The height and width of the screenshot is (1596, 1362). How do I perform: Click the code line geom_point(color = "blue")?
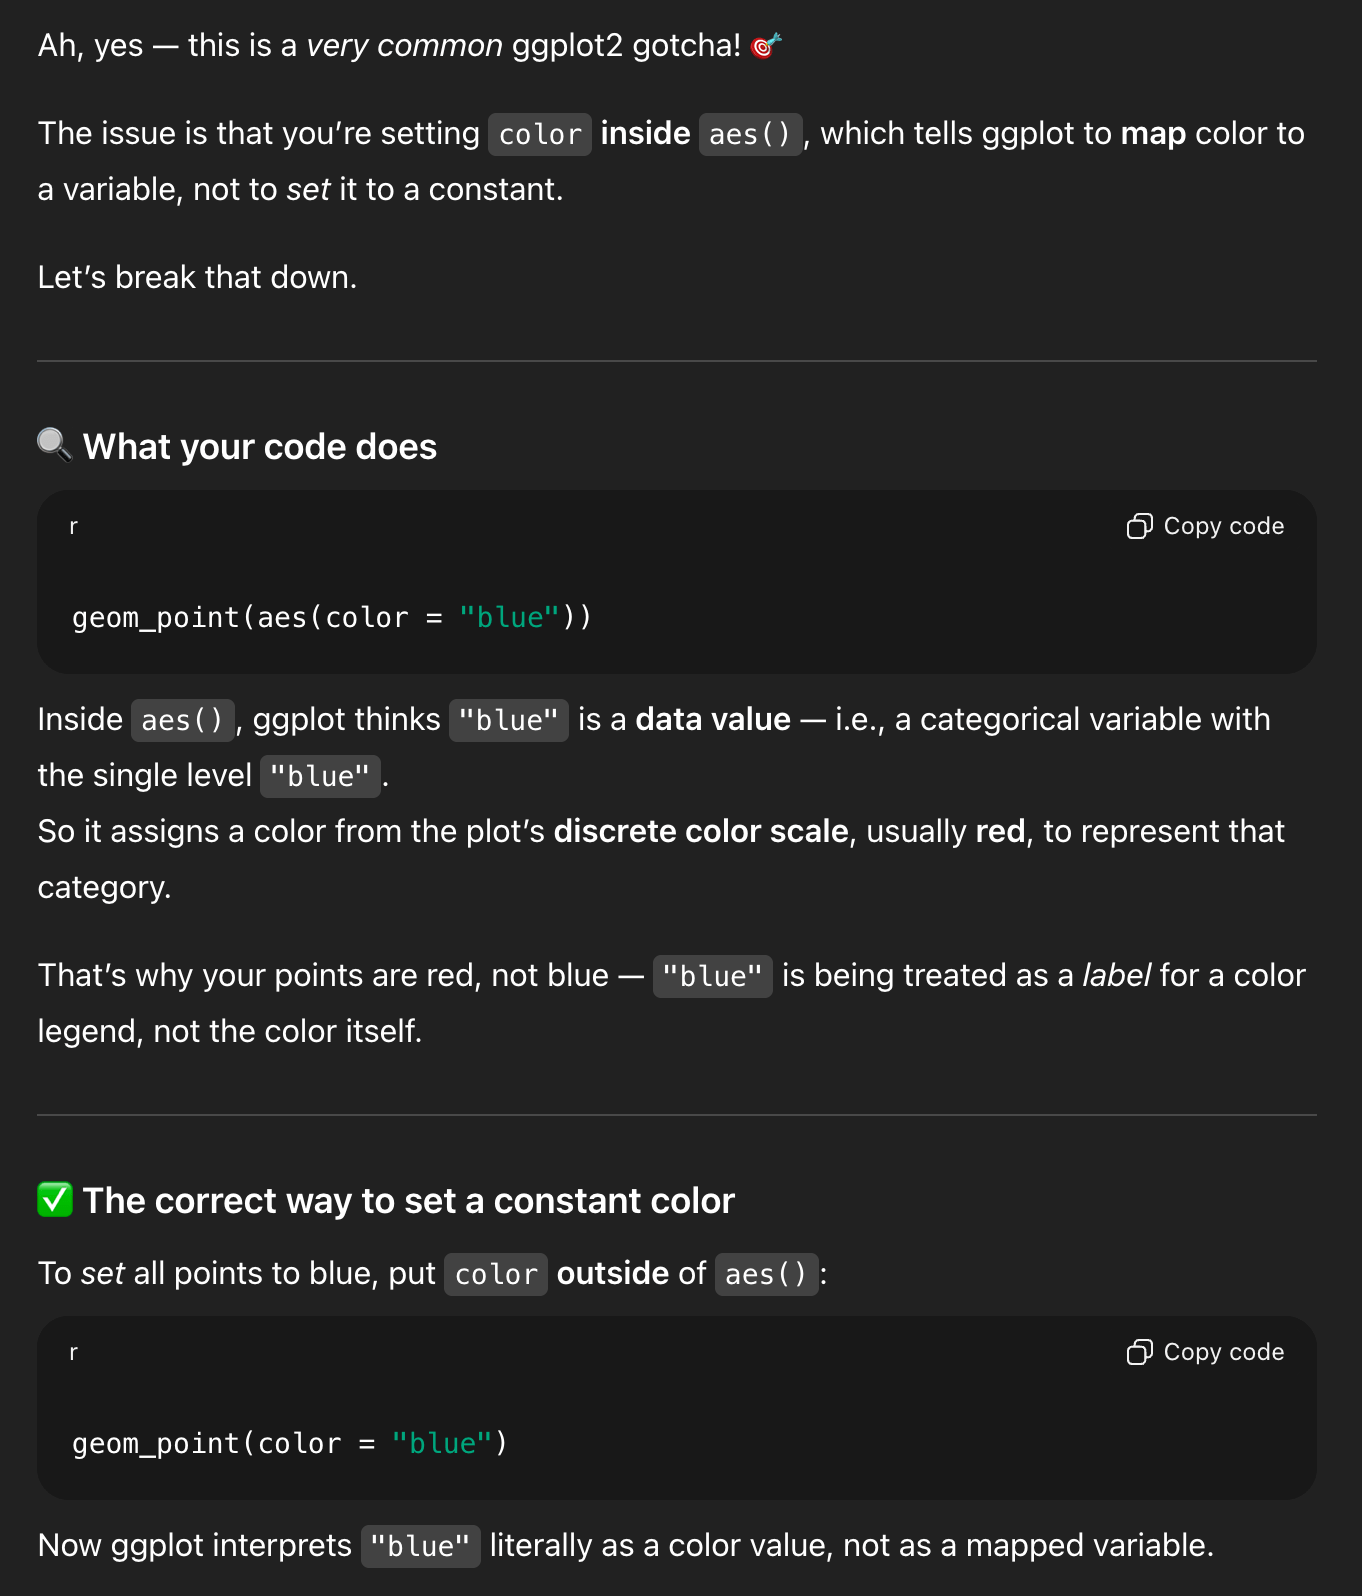pyautogui.click(x=289, y=1444)
